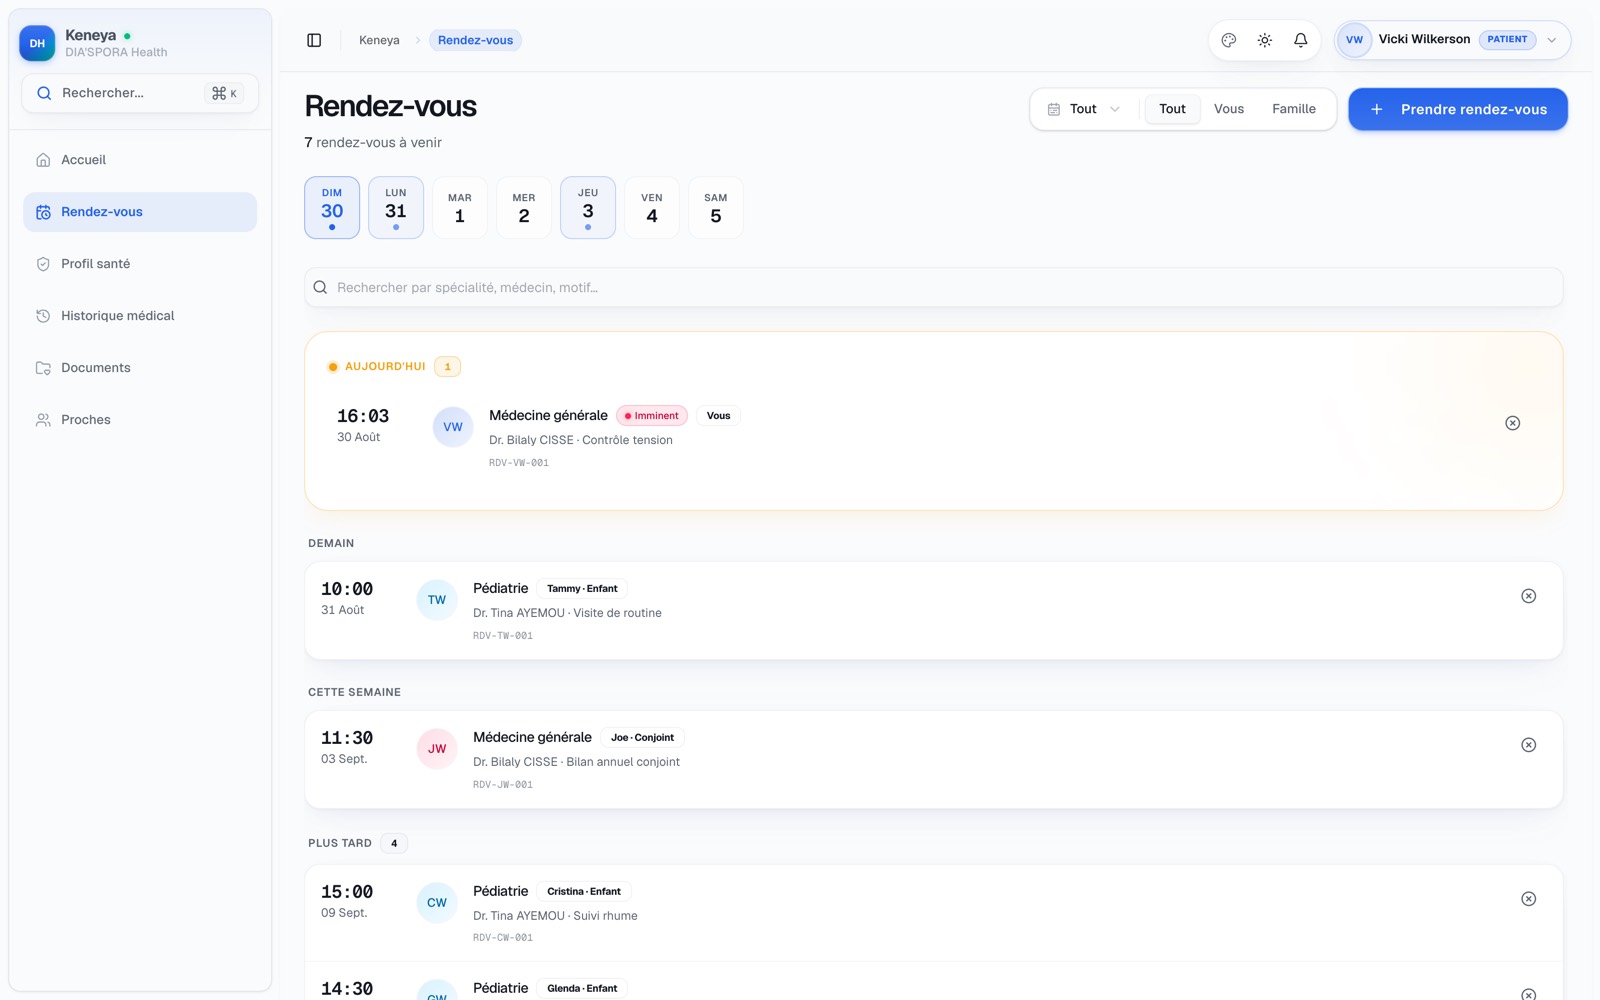The image size is (1600, 1000).
Task: Click the JW avatar for Joe
Action: (x=437, y=749)
